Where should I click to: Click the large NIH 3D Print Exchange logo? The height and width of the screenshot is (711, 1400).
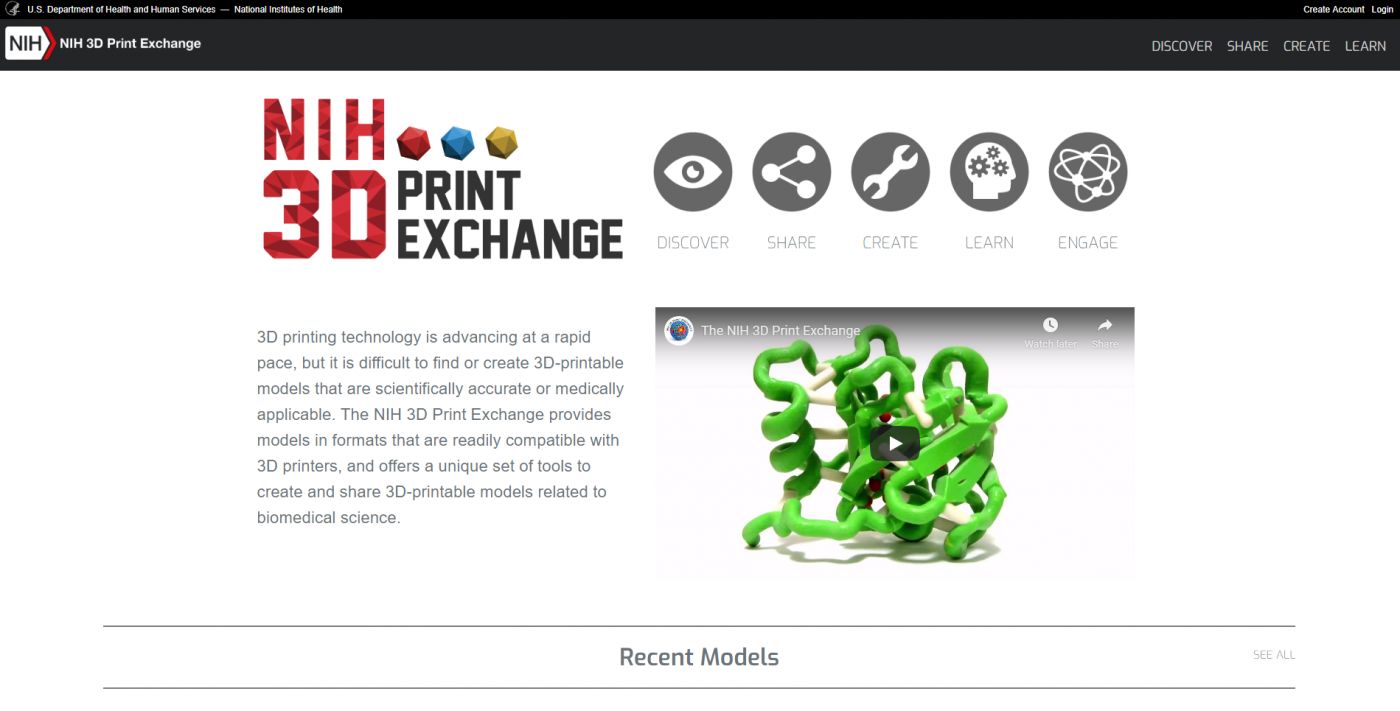coord(443,179)
